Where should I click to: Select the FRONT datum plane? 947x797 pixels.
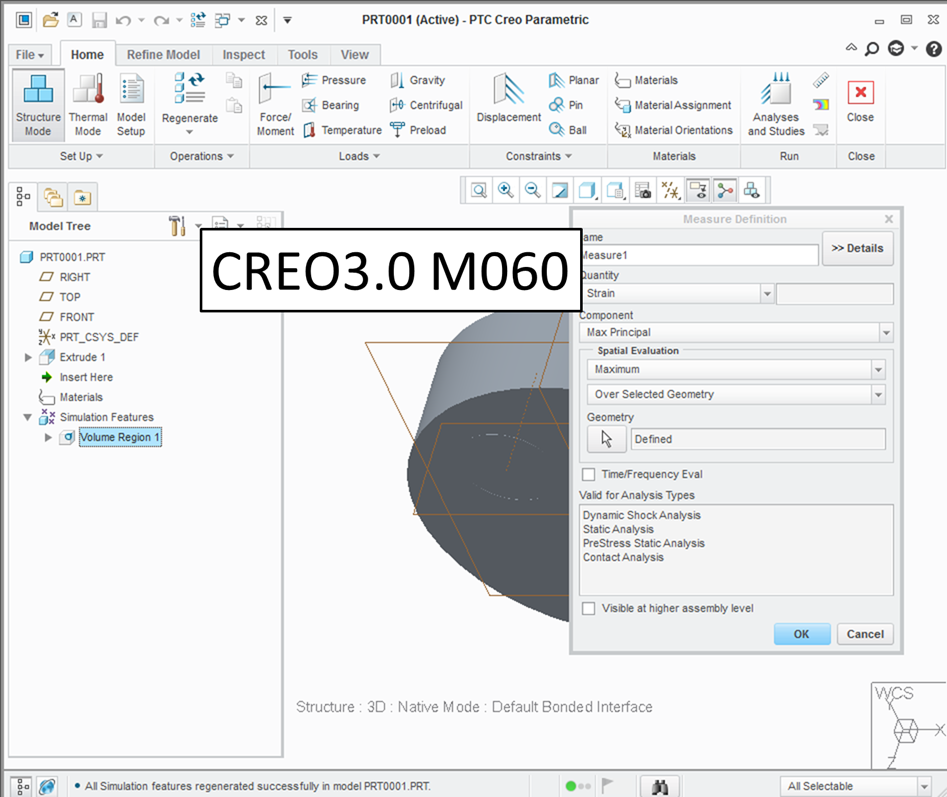pos(77,317)
